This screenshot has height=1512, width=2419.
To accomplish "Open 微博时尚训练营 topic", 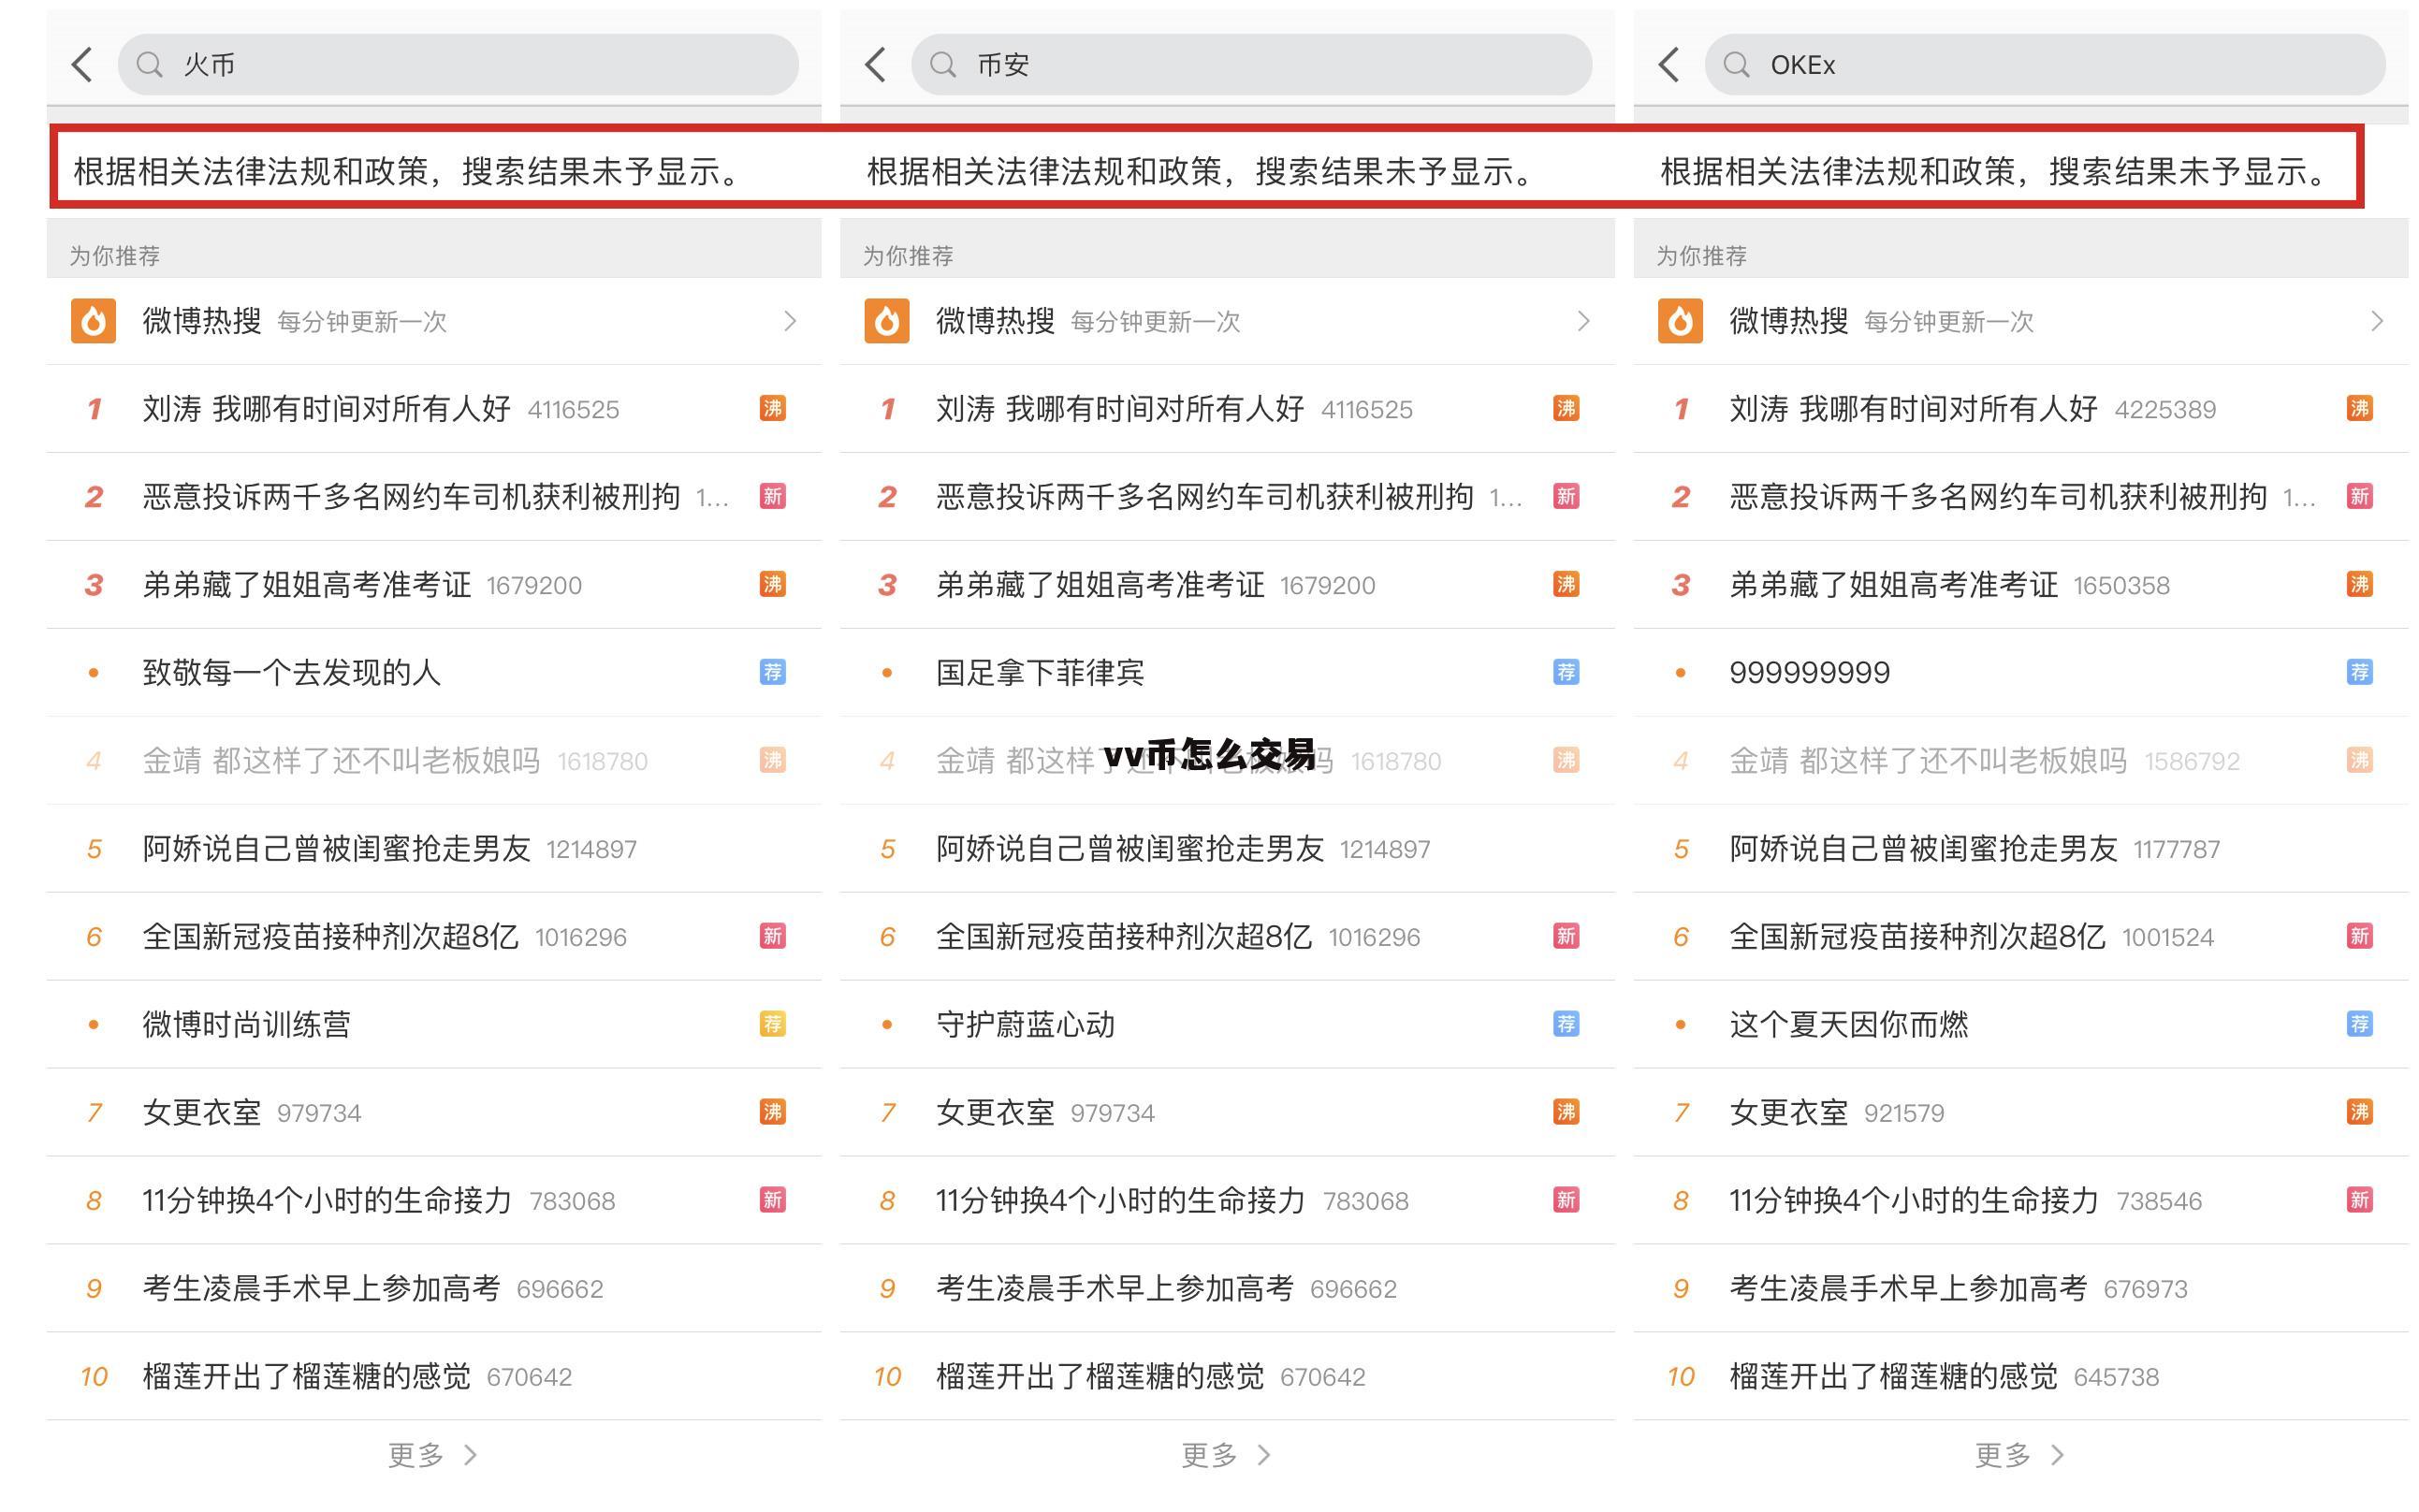I will coord(246,1025).
